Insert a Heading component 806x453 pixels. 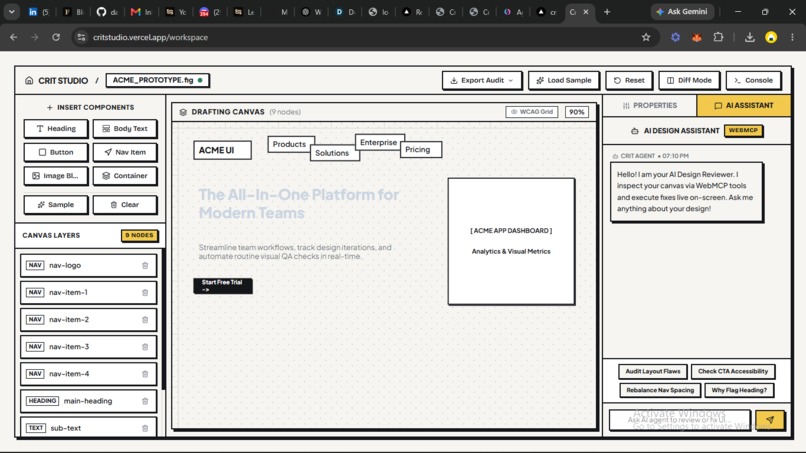click(x=56, y=129)
